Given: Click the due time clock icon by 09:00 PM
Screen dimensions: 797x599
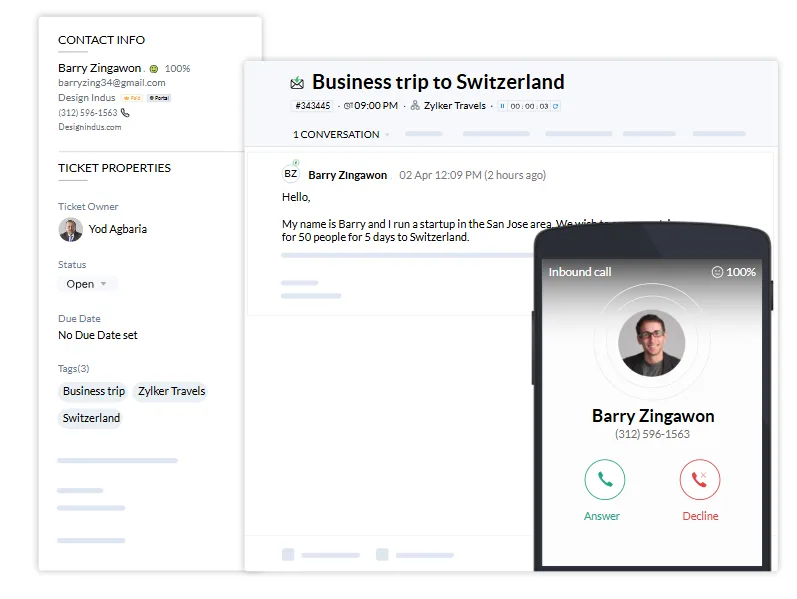Looking at the screenshot, I should tap(348, 106).
